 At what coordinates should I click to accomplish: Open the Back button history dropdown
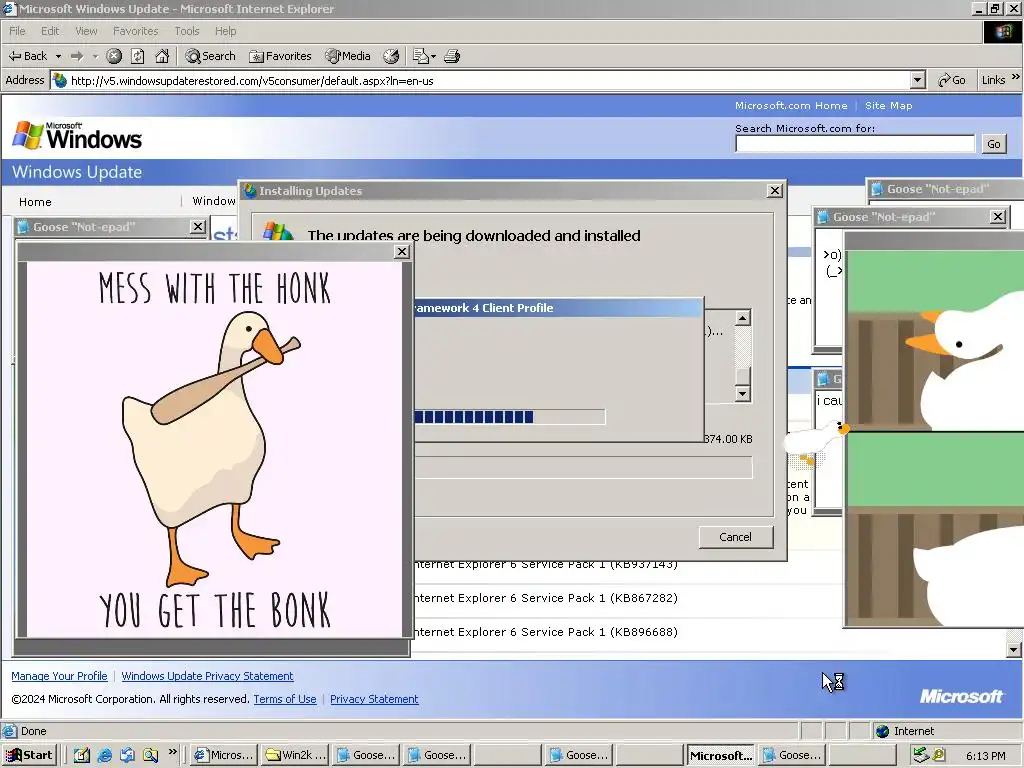58,56
